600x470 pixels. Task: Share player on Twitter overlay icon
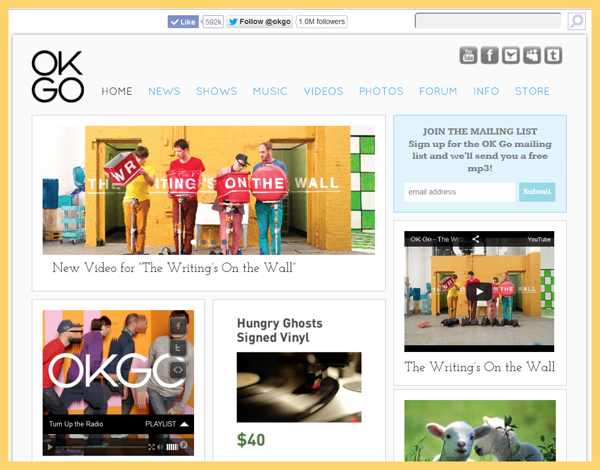click(x=178, y=348)
